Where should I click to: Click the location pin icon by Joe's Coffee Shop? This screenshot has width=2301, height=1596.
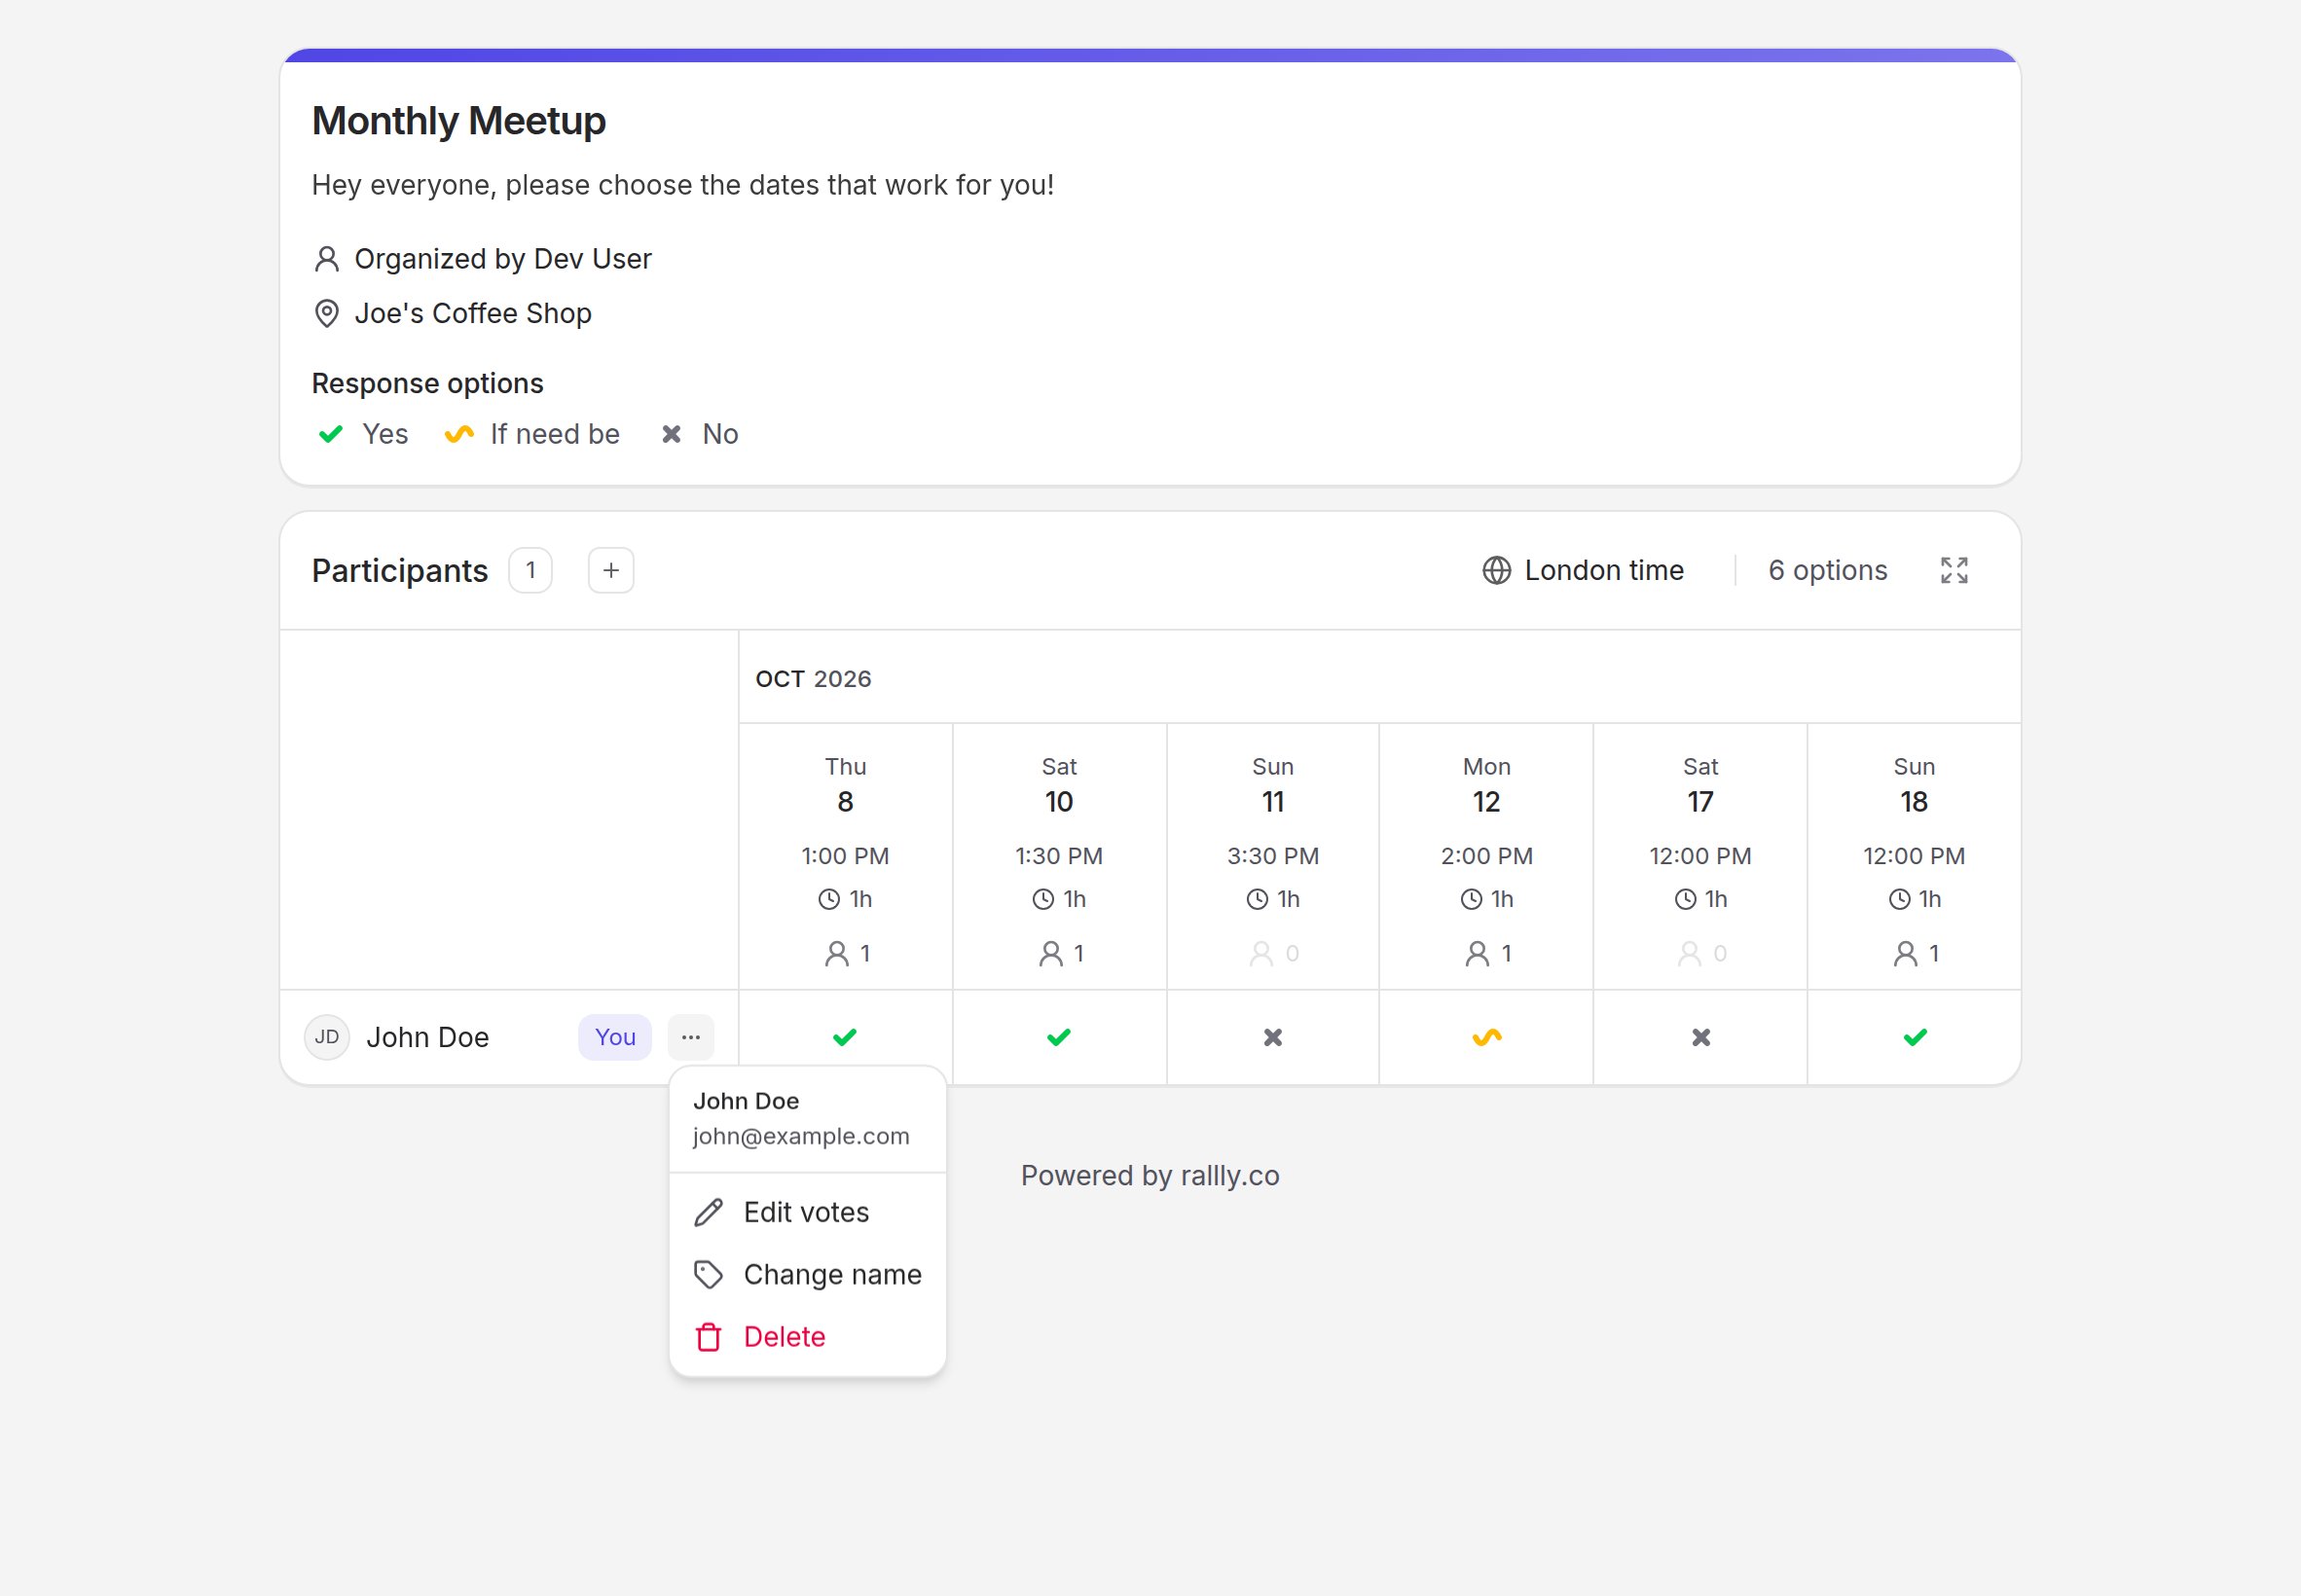point(326,313)
